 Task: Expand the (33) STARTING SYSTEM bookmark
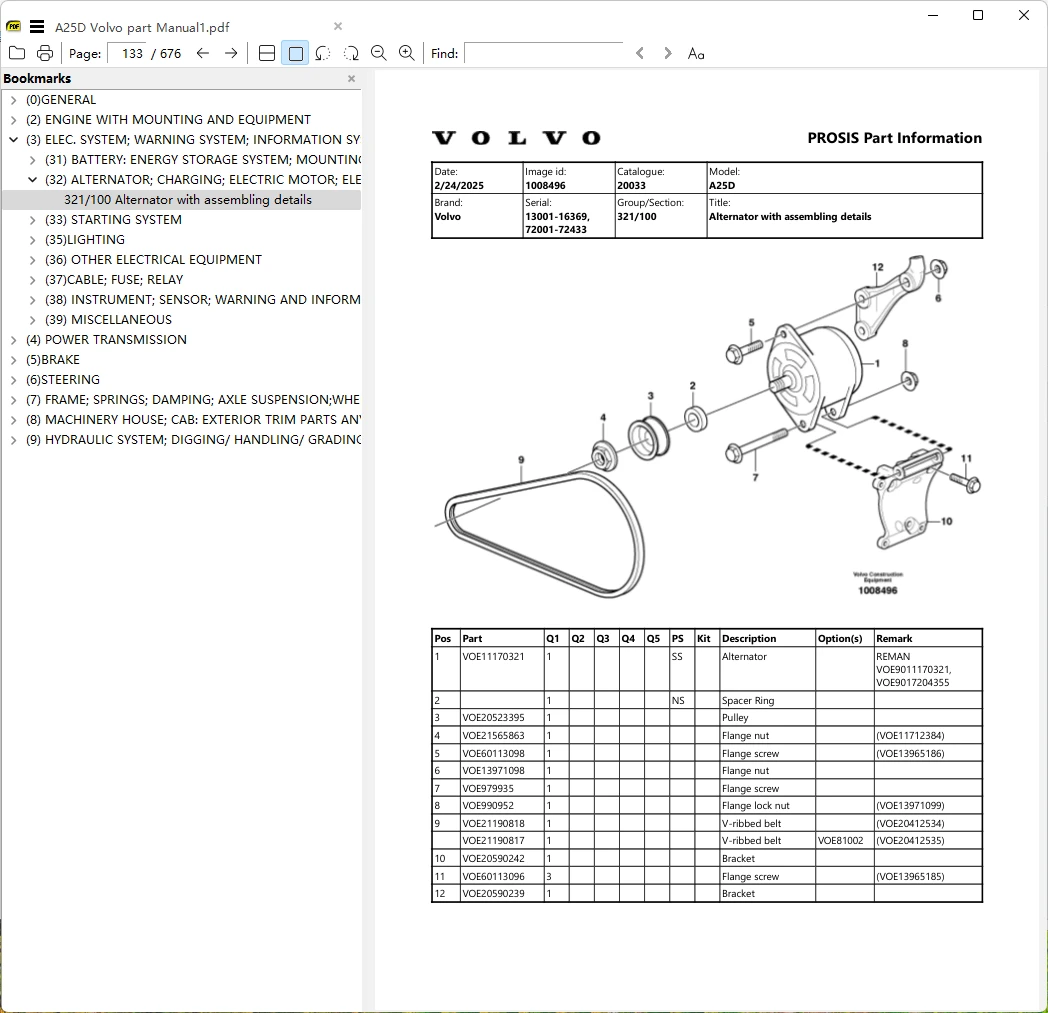coord(33,220)
